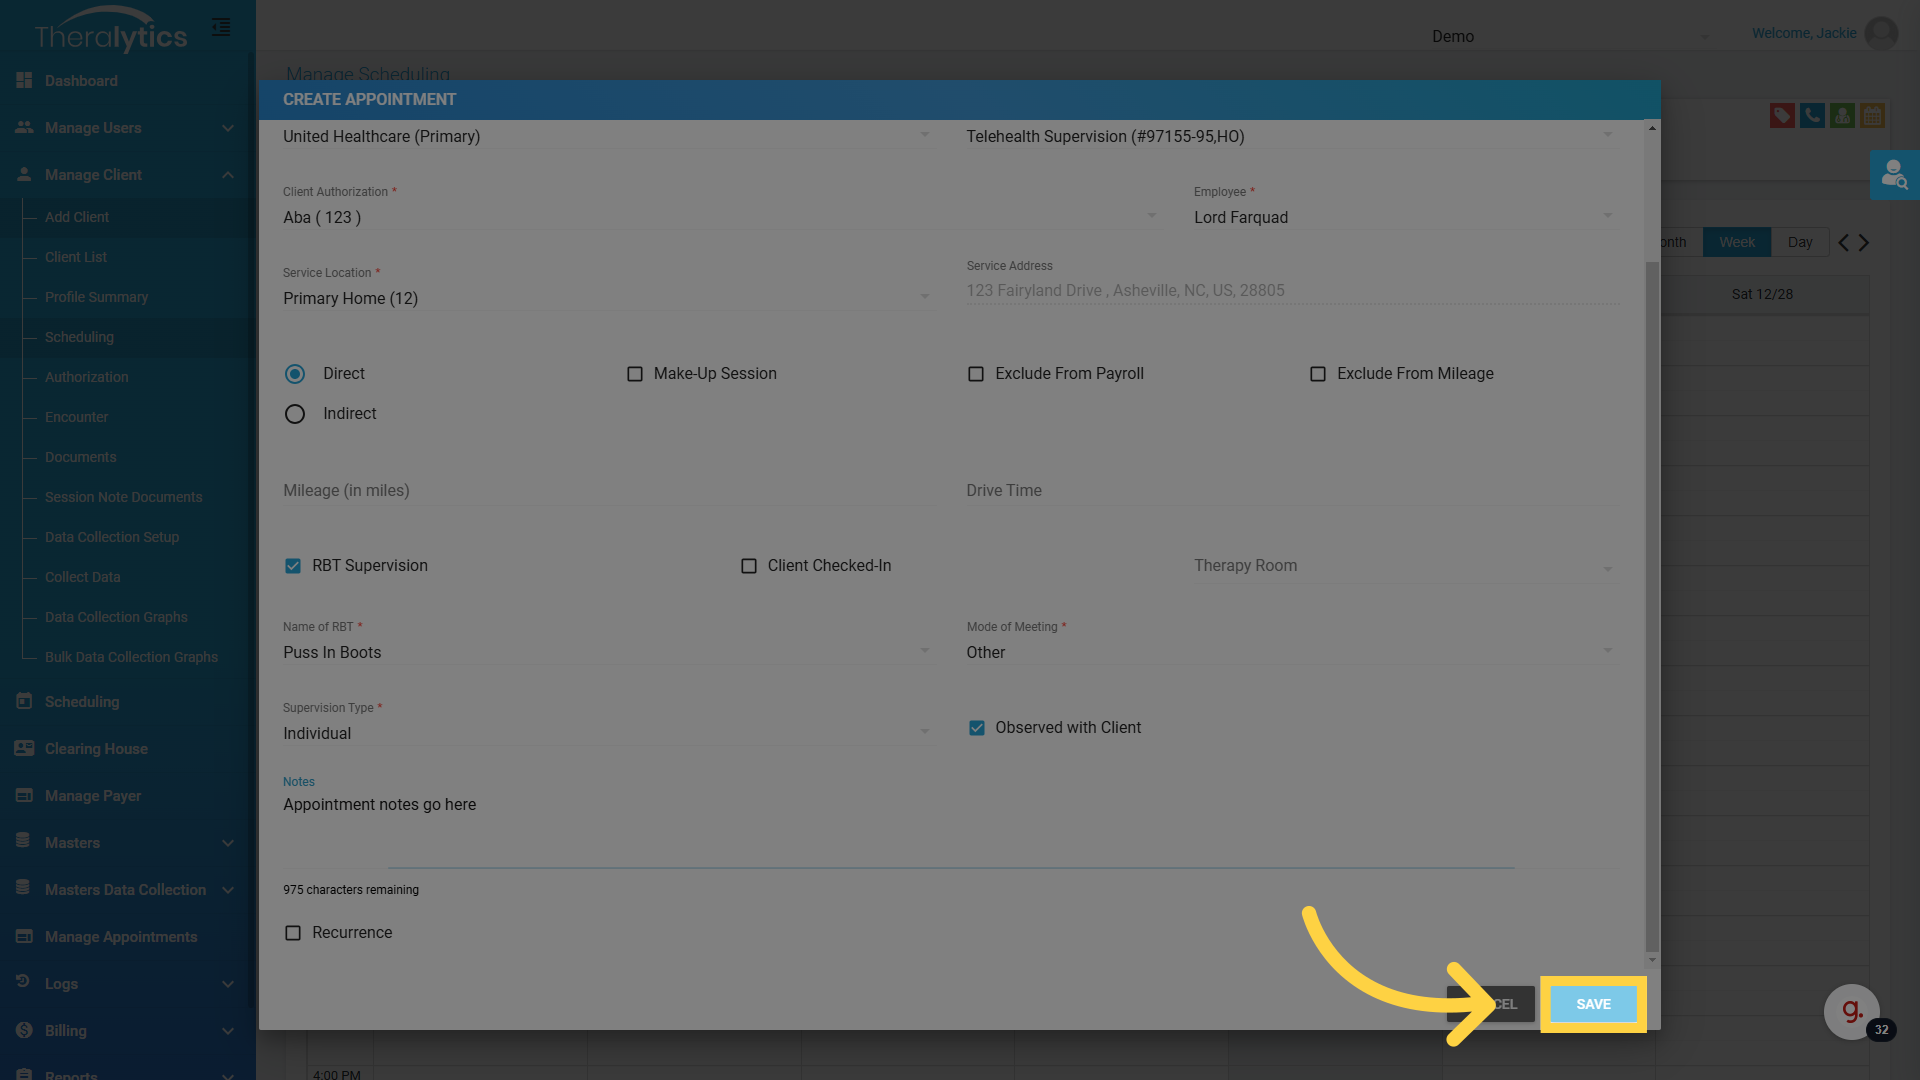1920x1080 pixels.
Task: Click the SAVE button
Action: [1593, 1004]
